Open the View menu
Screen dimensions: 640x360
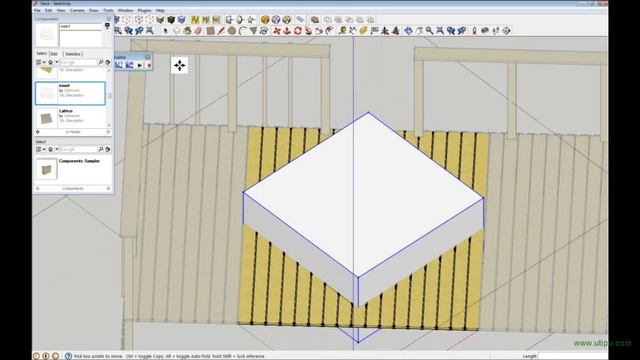(x=61, y=10)
